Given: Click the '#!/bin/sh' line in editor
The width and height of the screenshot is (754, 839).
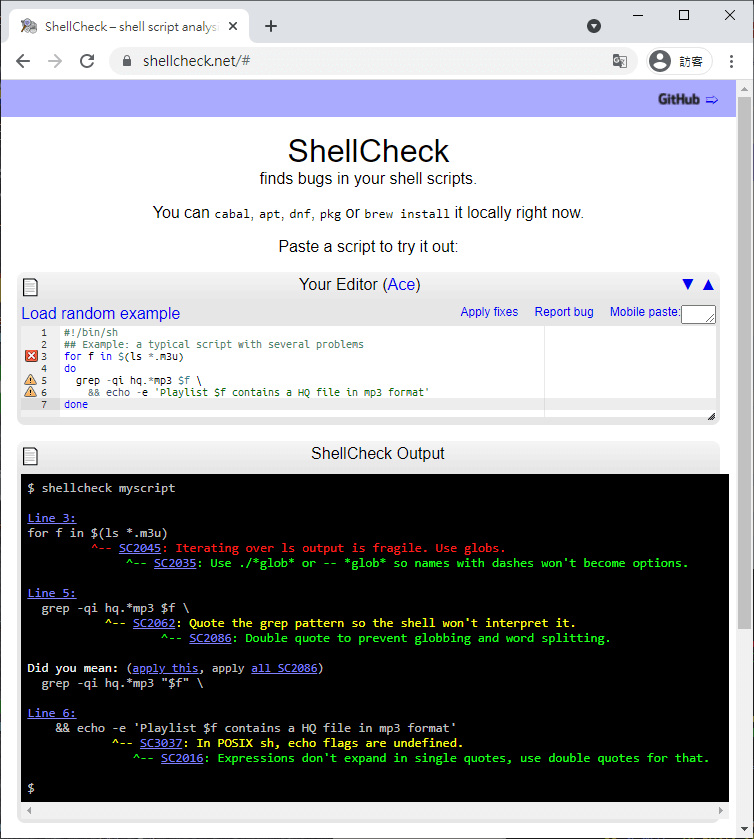Looking at the screenshot, I should point(91,332).
